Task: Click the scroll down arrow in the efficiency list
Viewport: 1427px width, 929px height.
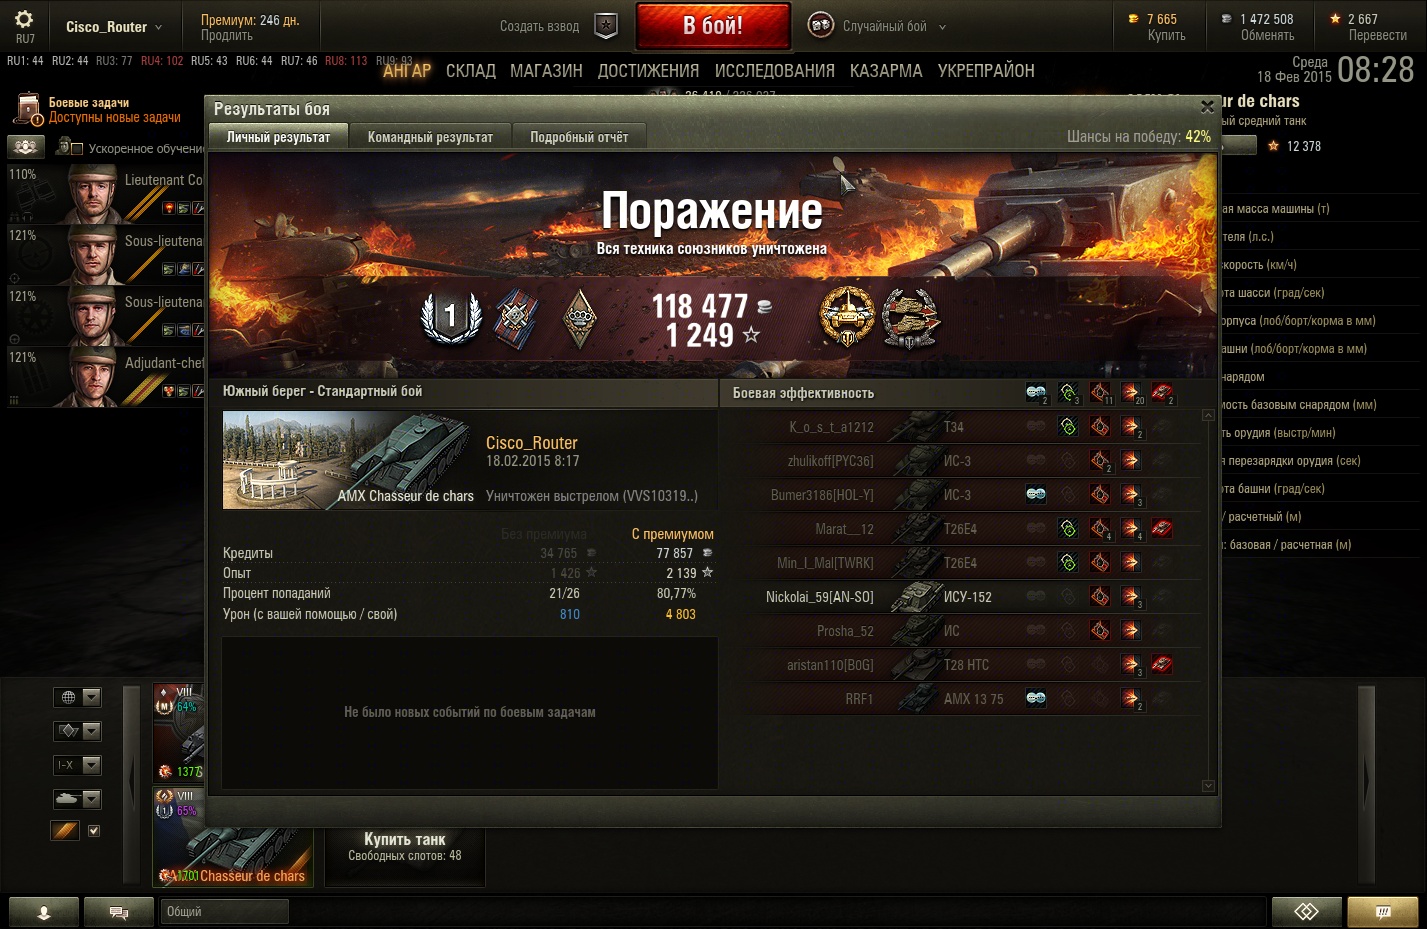Action: (1208, 786)
